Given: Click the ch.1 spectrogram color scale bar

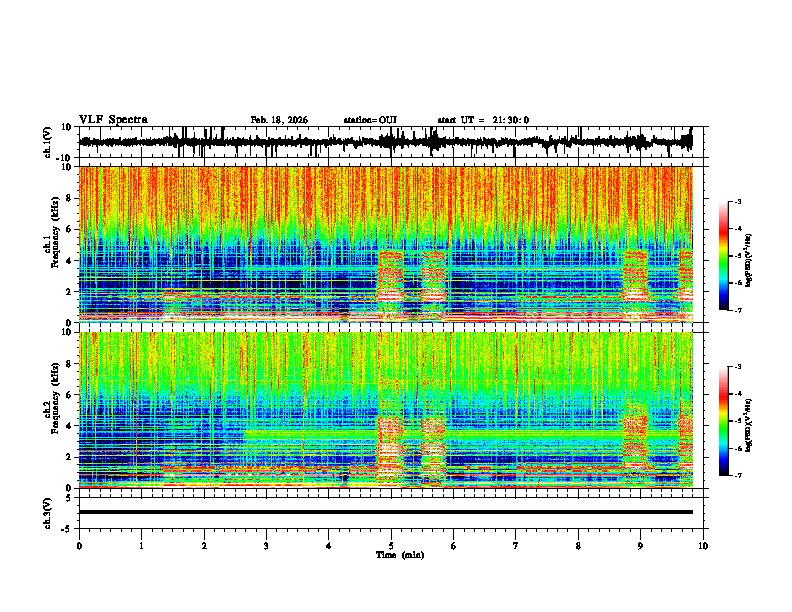Looking at the screenshot, I should coord(724,255).
